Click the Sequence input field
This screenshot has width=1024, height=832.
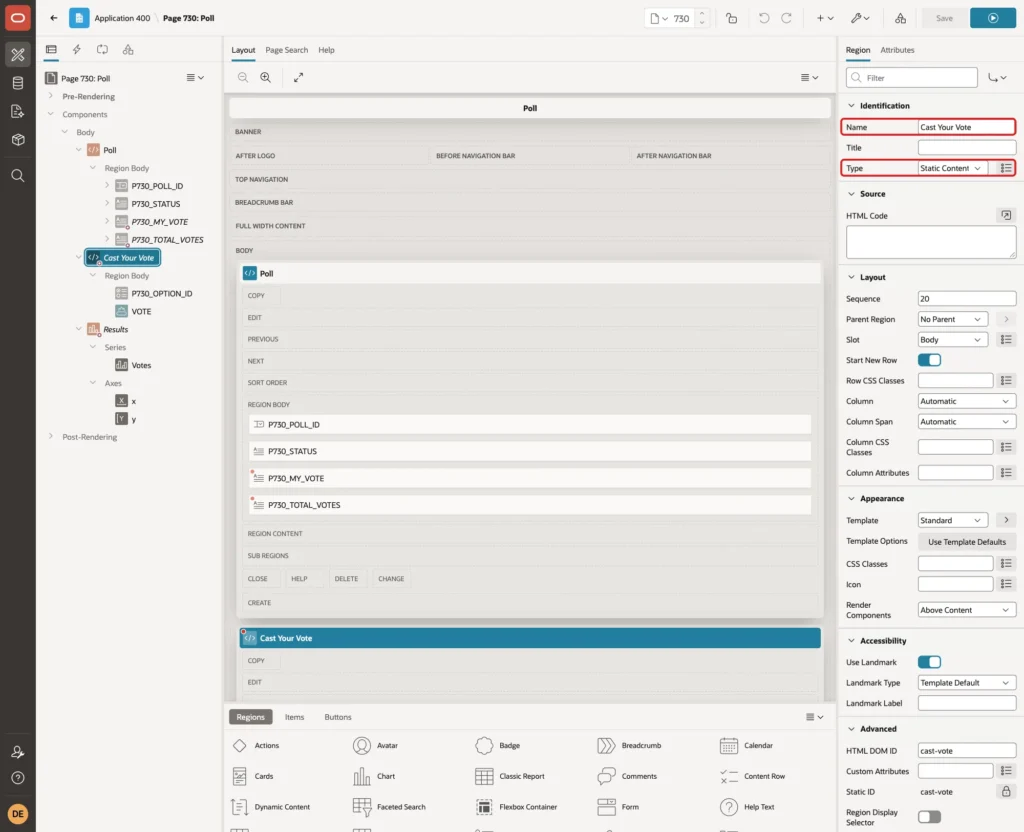pos(967,299)
